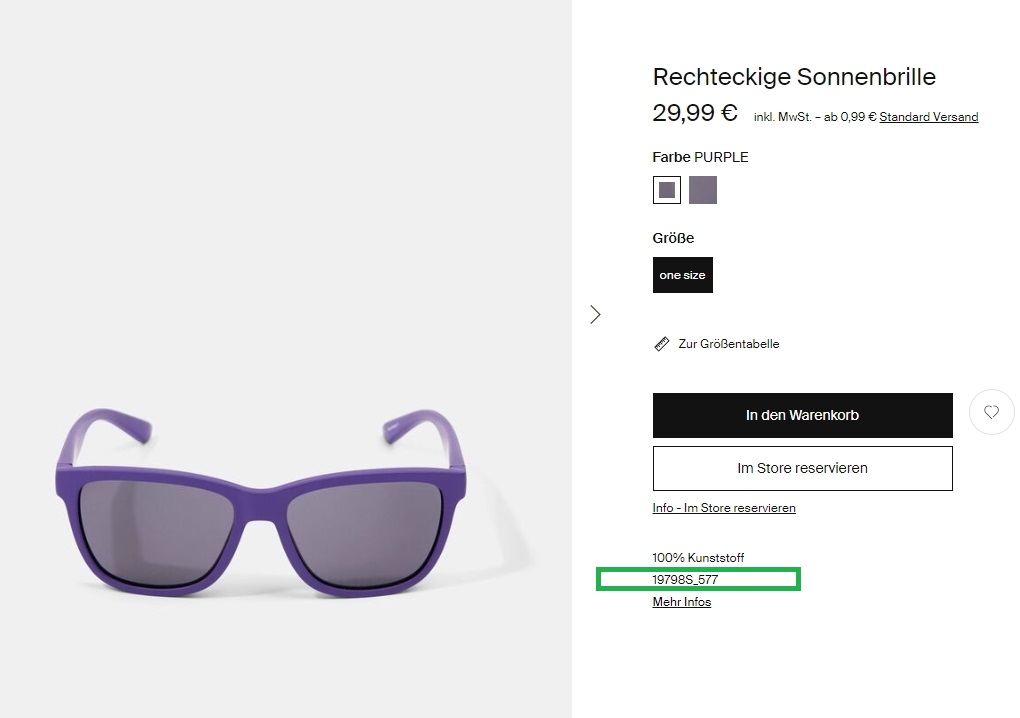Viewport: 1020px width, 718px height.
Task: Select the 'one size' size option
Action: (x=682, y=275)
